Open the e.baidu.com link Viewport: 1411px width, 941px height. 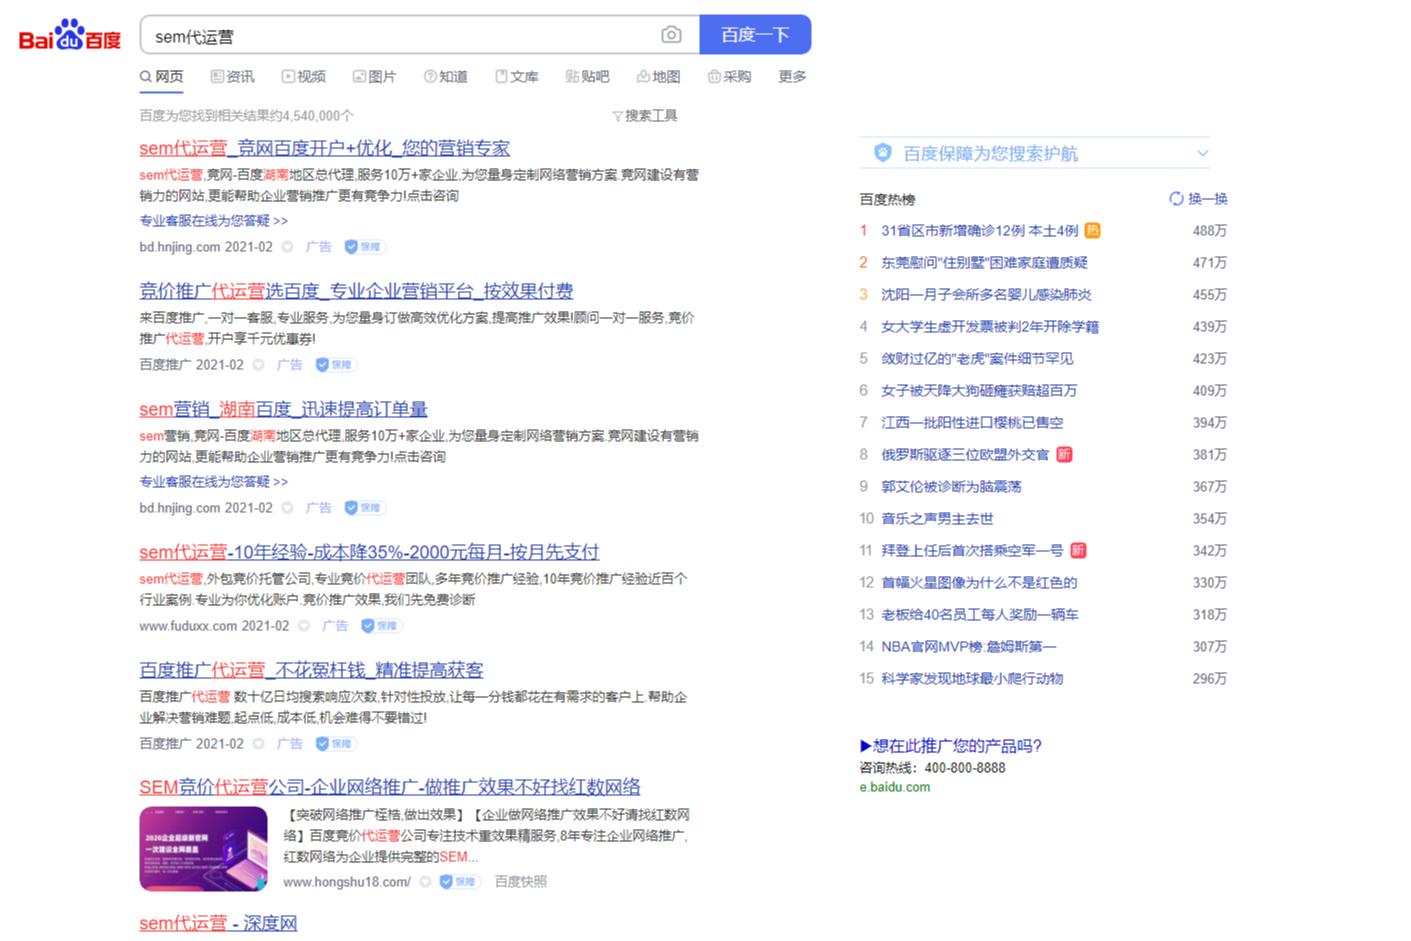(895, 787)
